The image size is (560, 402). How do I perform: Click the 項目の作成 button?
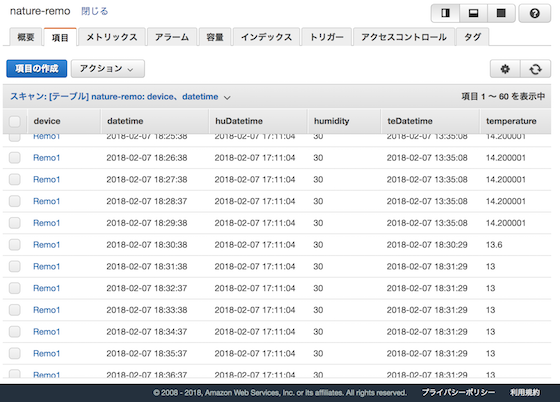tap(36, 69)
